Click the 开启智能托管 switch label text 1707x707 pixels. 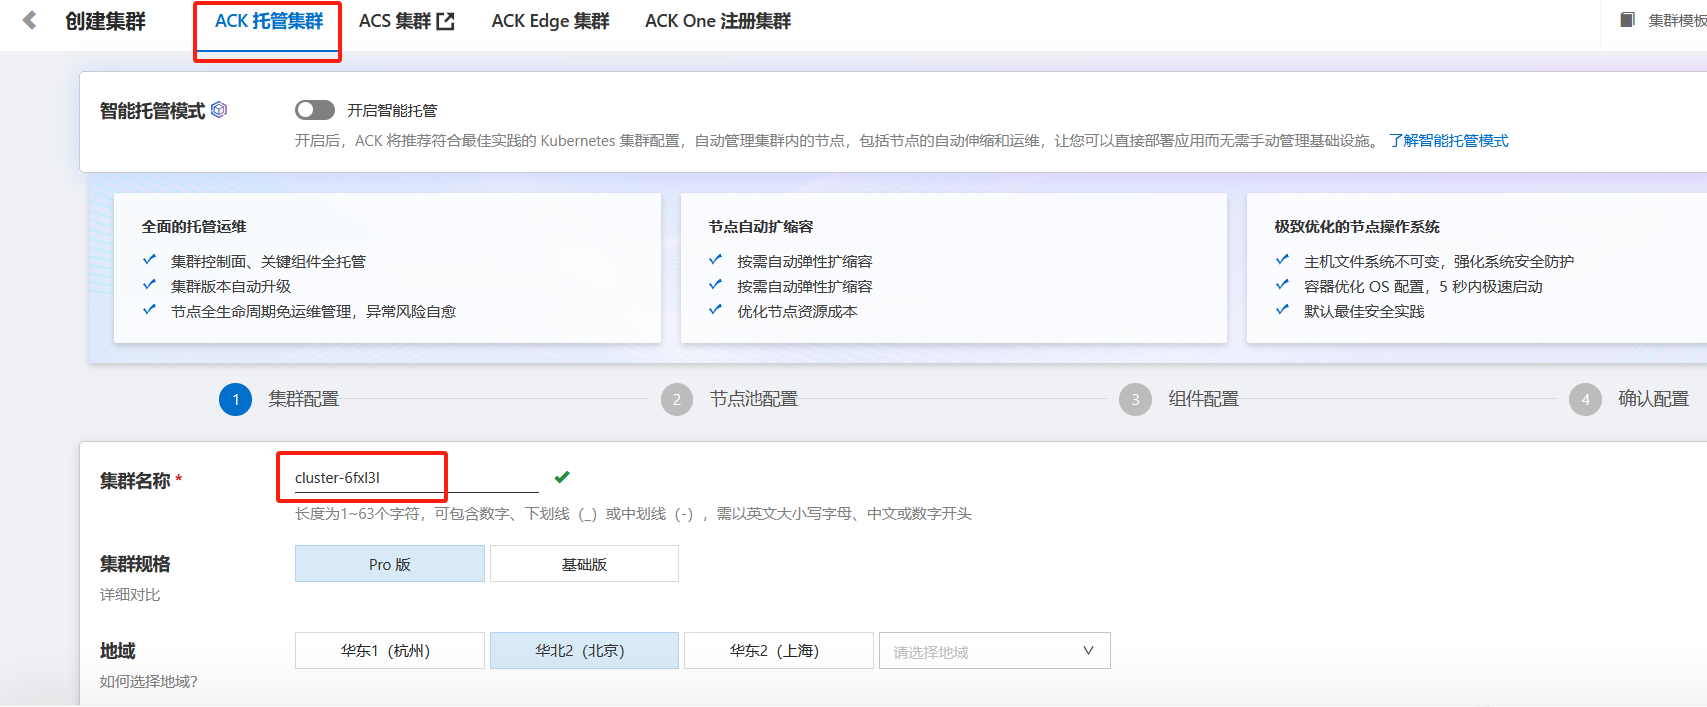pyautogui.click(x=392, y=110)
